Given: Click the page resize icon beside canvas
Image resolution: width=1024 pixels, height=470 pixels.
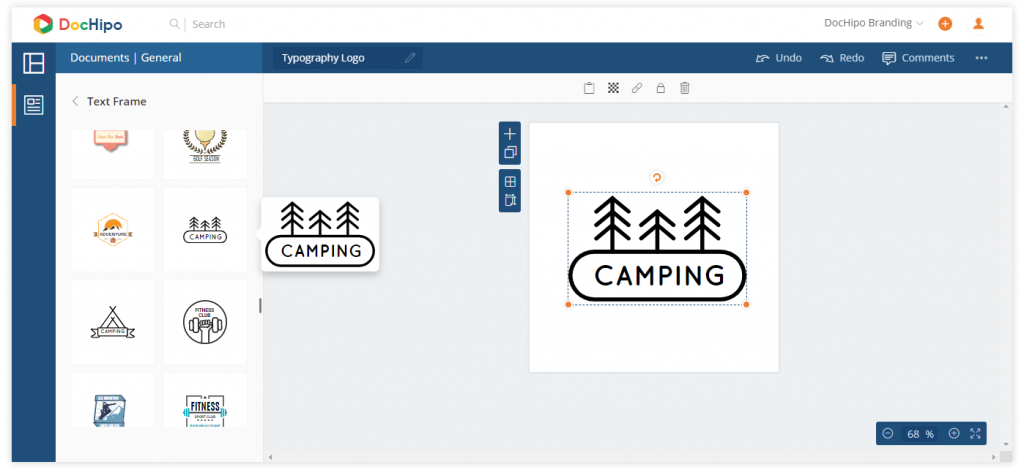Looking at the screenshot, I should [510, 200].
